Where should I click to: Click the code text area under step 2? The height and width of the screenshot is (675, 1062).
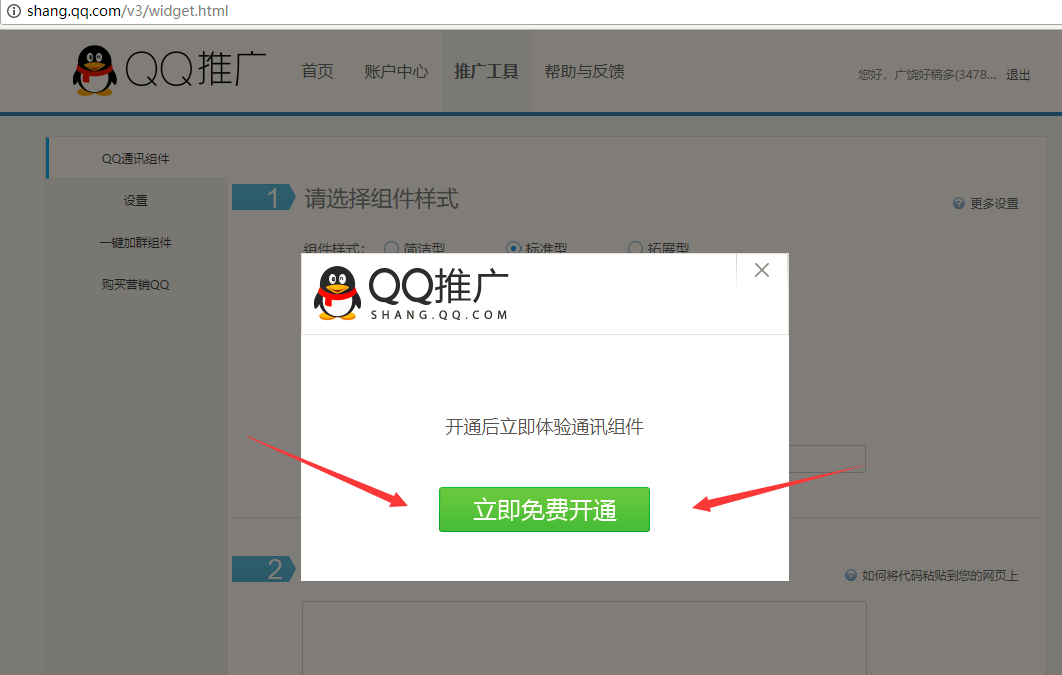pos(584,637)
